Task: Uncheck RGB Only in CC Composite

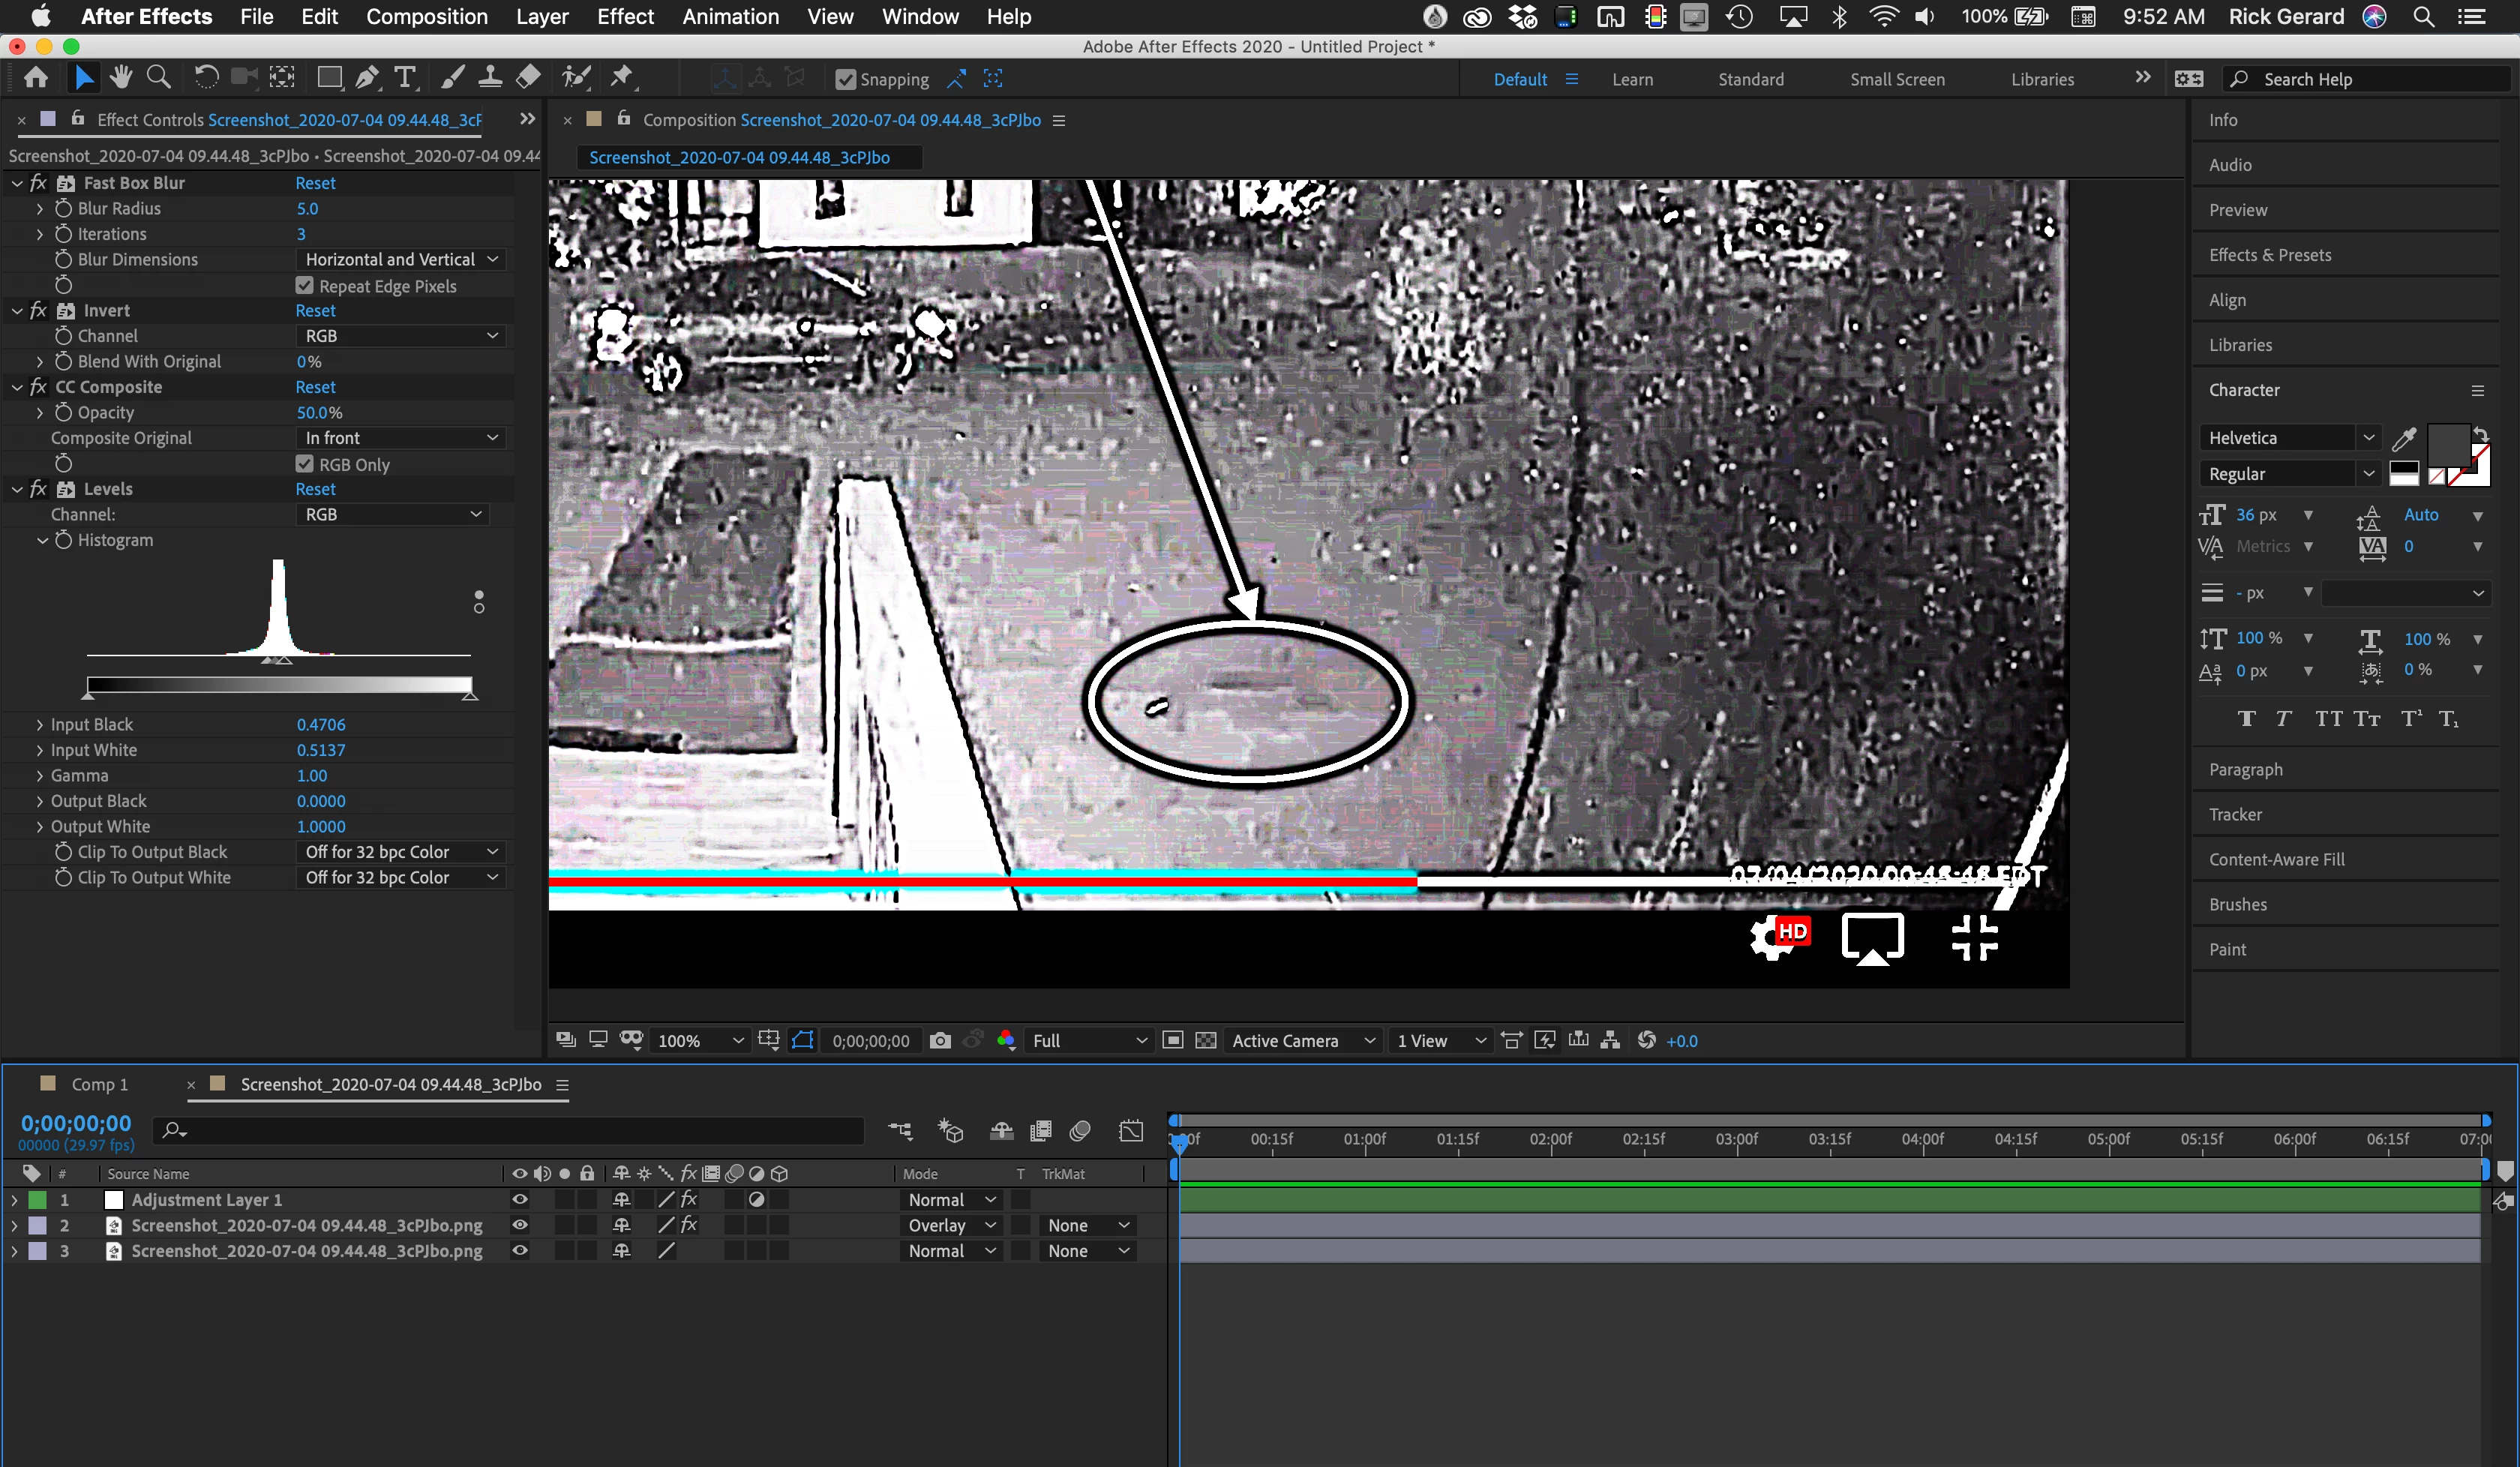Action: [305, 464]
